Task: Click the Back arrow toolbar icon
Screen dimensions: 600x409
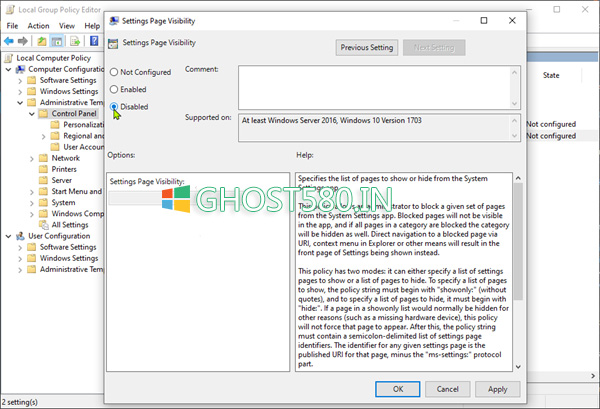Action: pyautogui.click(x=8, y=41)
